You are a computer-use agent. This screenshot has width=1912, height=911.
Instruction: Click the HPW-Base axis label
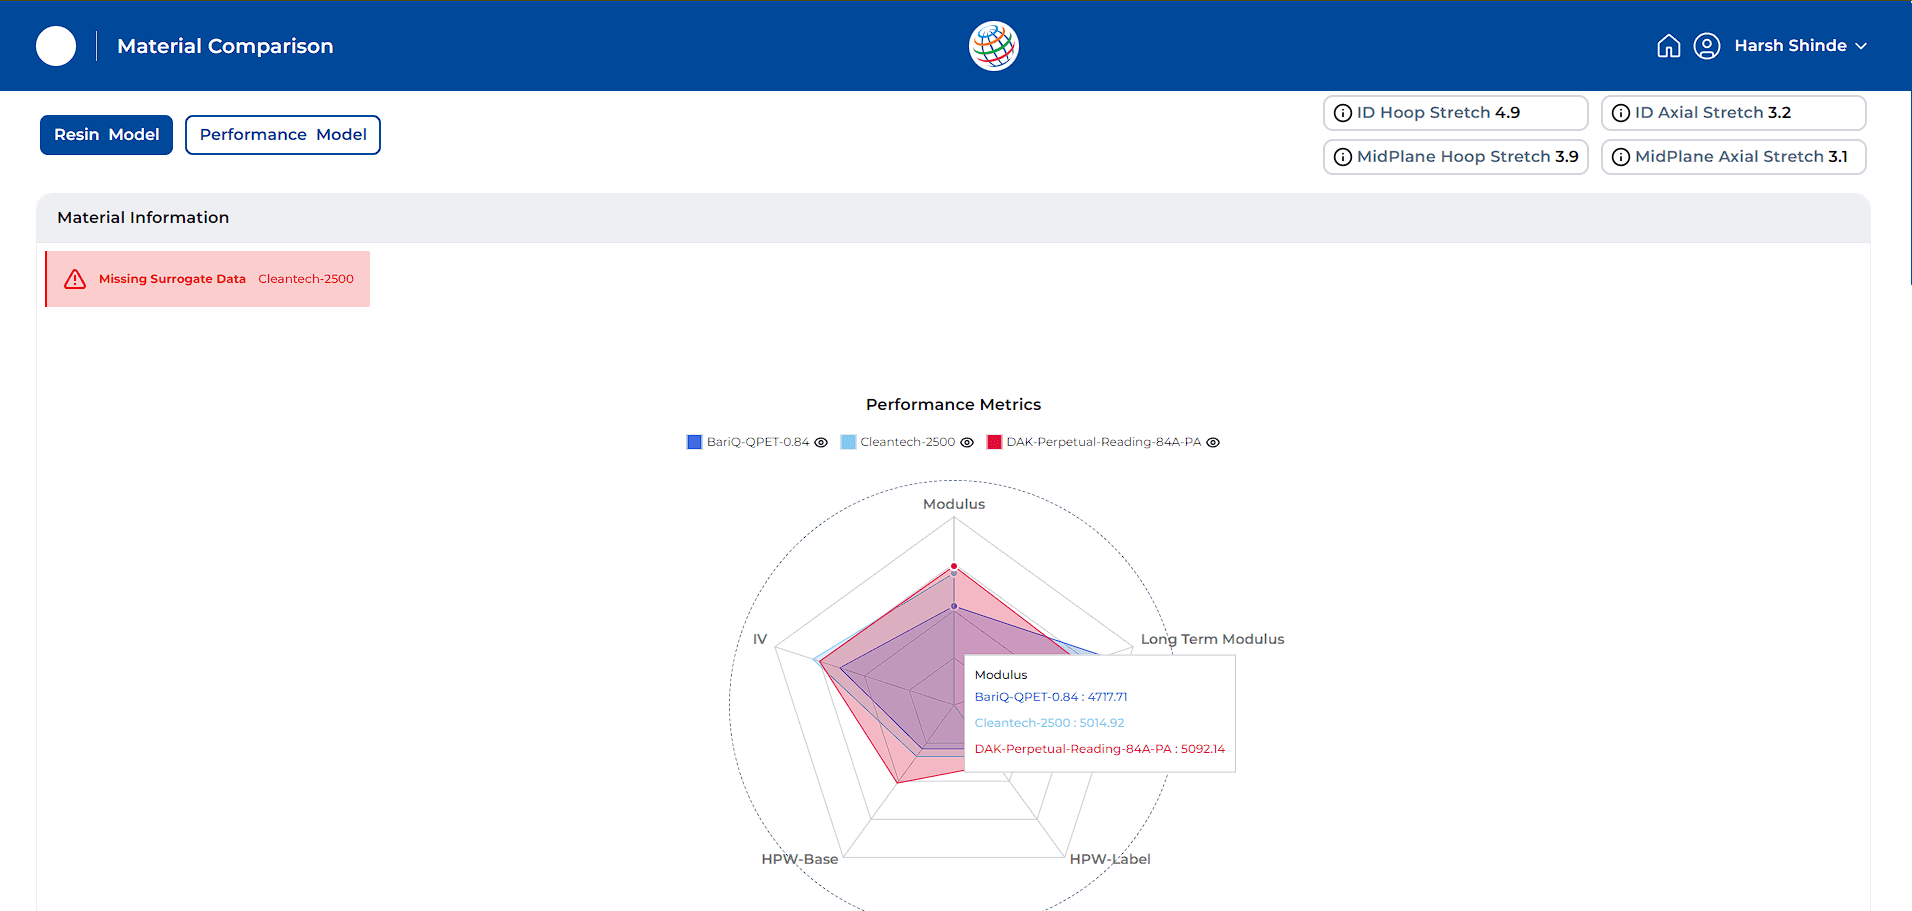(x=800, y=859)
